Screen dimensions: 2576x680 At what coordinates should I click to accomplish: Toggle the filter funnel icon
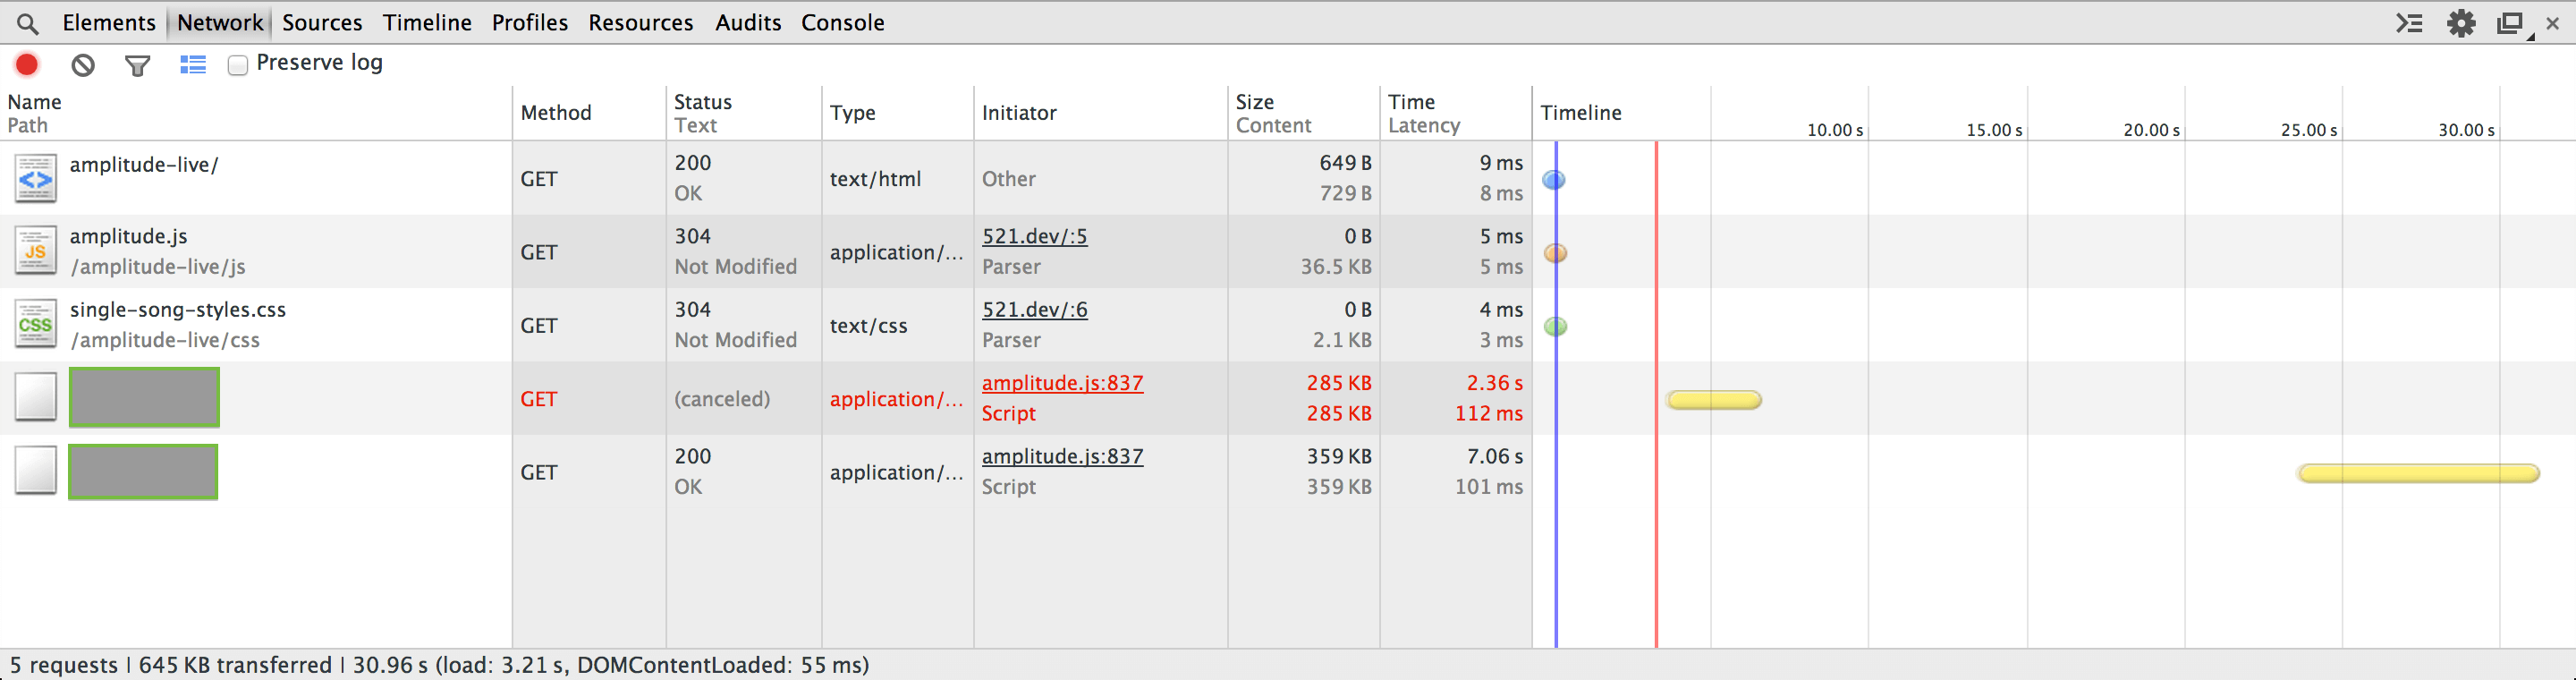(x=138, y=66)
